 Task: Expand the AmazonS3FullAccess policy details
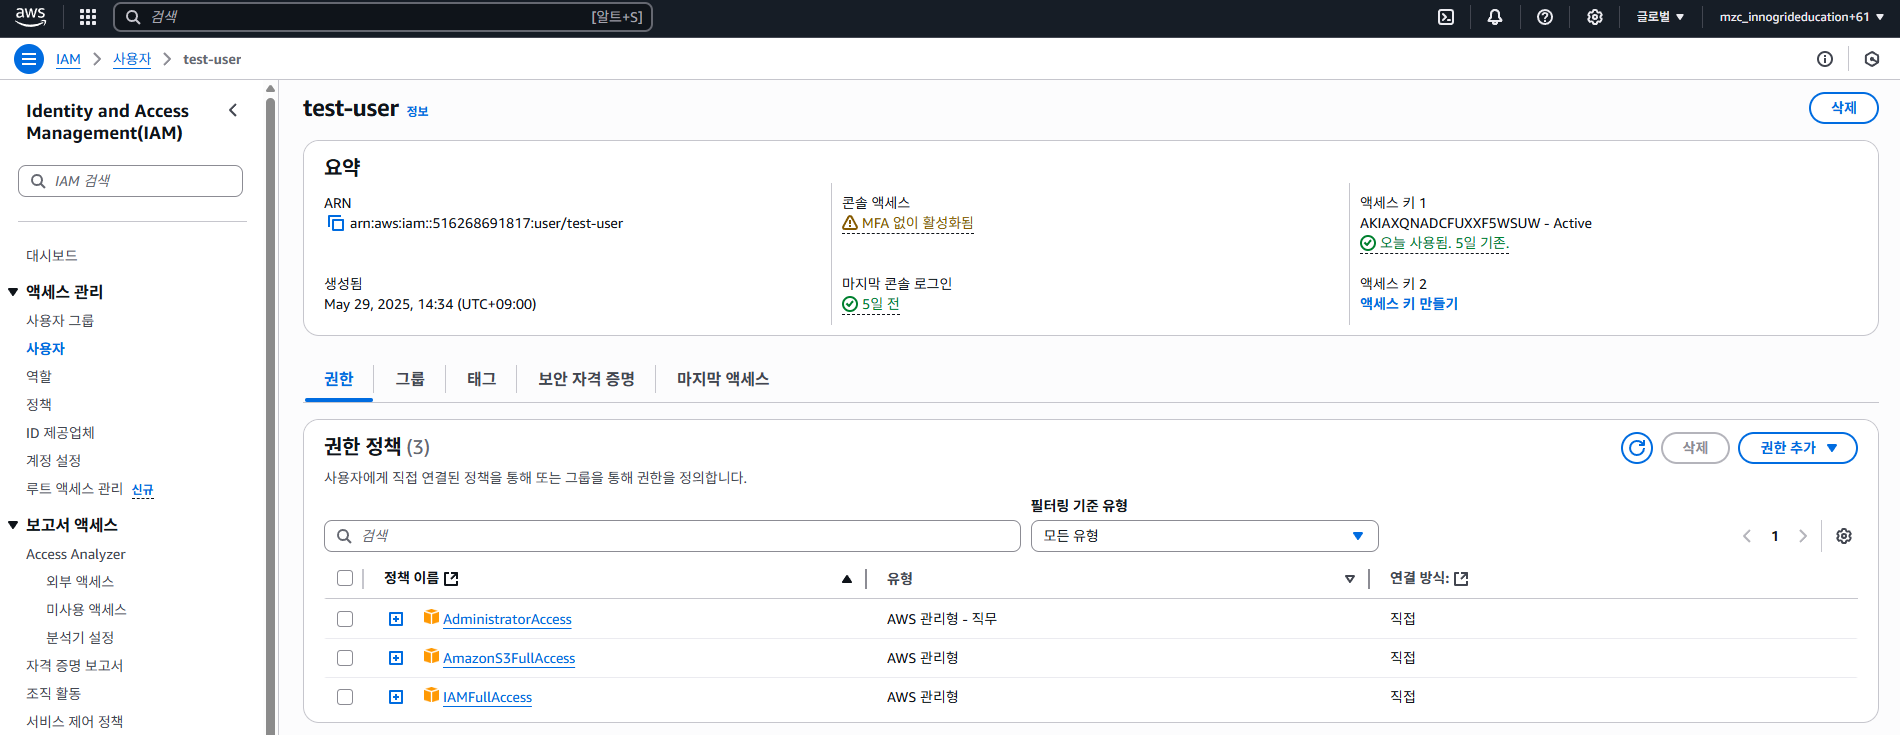click(396, 658)
